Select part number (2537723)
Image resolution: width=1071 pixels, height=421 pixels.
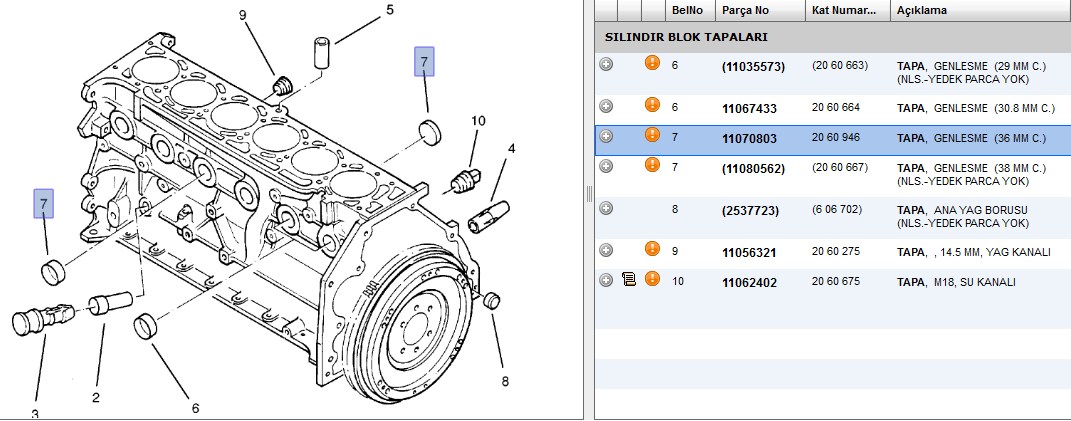750,210
